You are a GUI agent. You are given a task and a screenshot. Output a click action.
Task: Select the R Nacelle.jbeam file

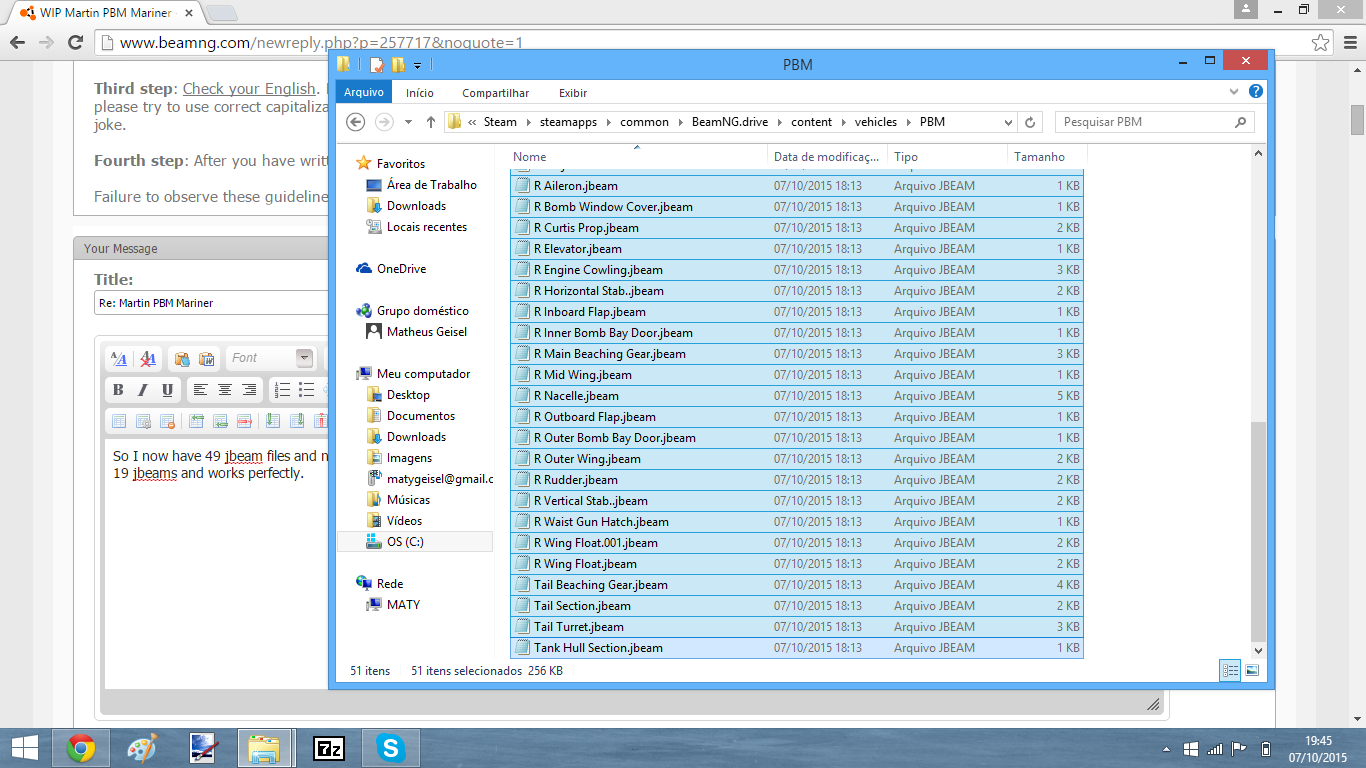576,396
